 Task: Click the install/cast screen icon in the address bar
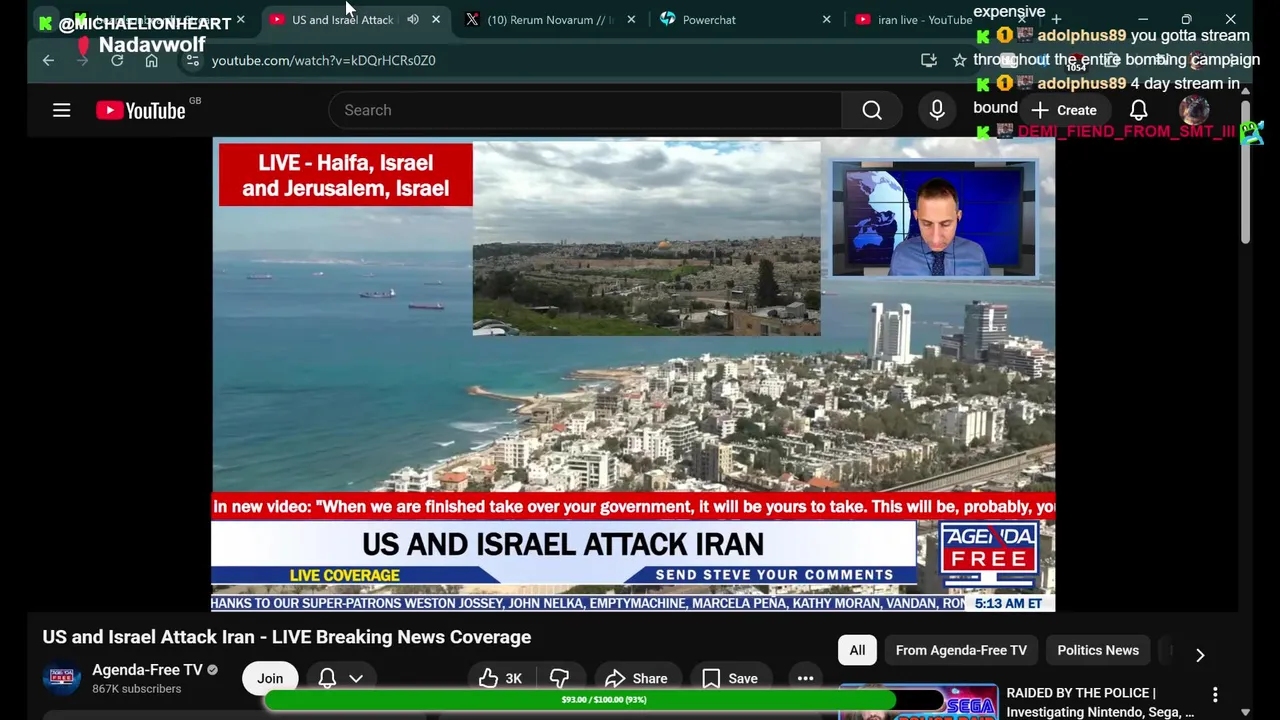(929, 60)
